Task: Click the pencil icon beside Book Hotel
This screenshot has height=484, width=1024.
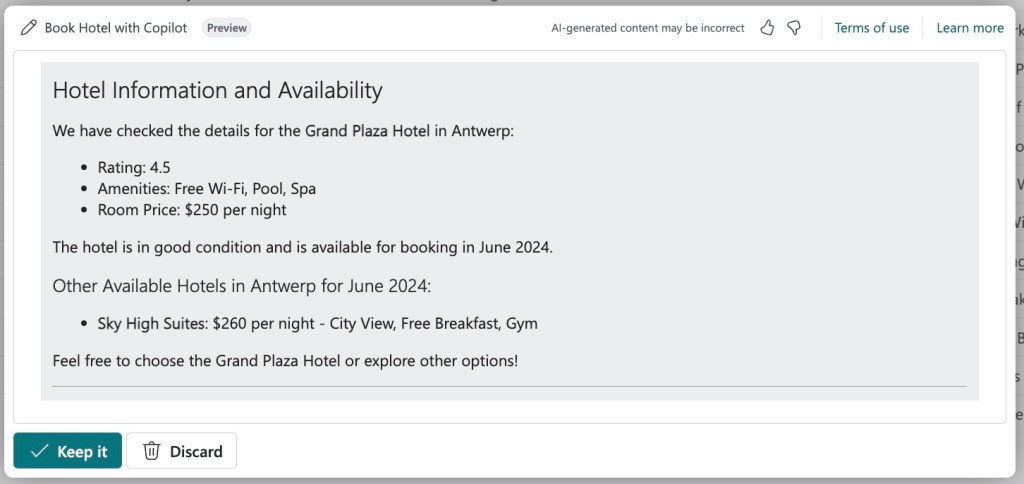Action: [29, 28]
